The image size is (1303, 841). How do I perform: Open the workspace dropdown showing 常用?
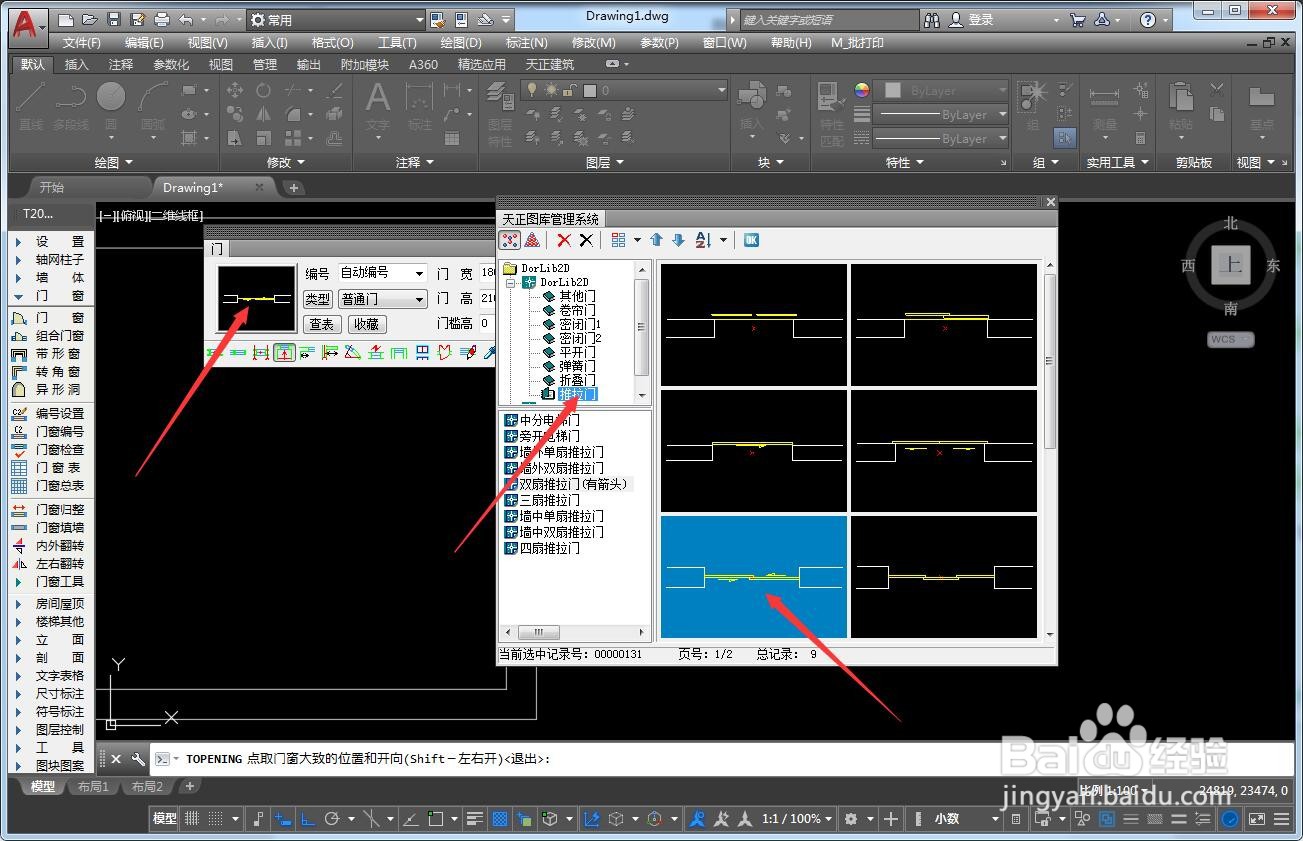(x=337, y=20)
